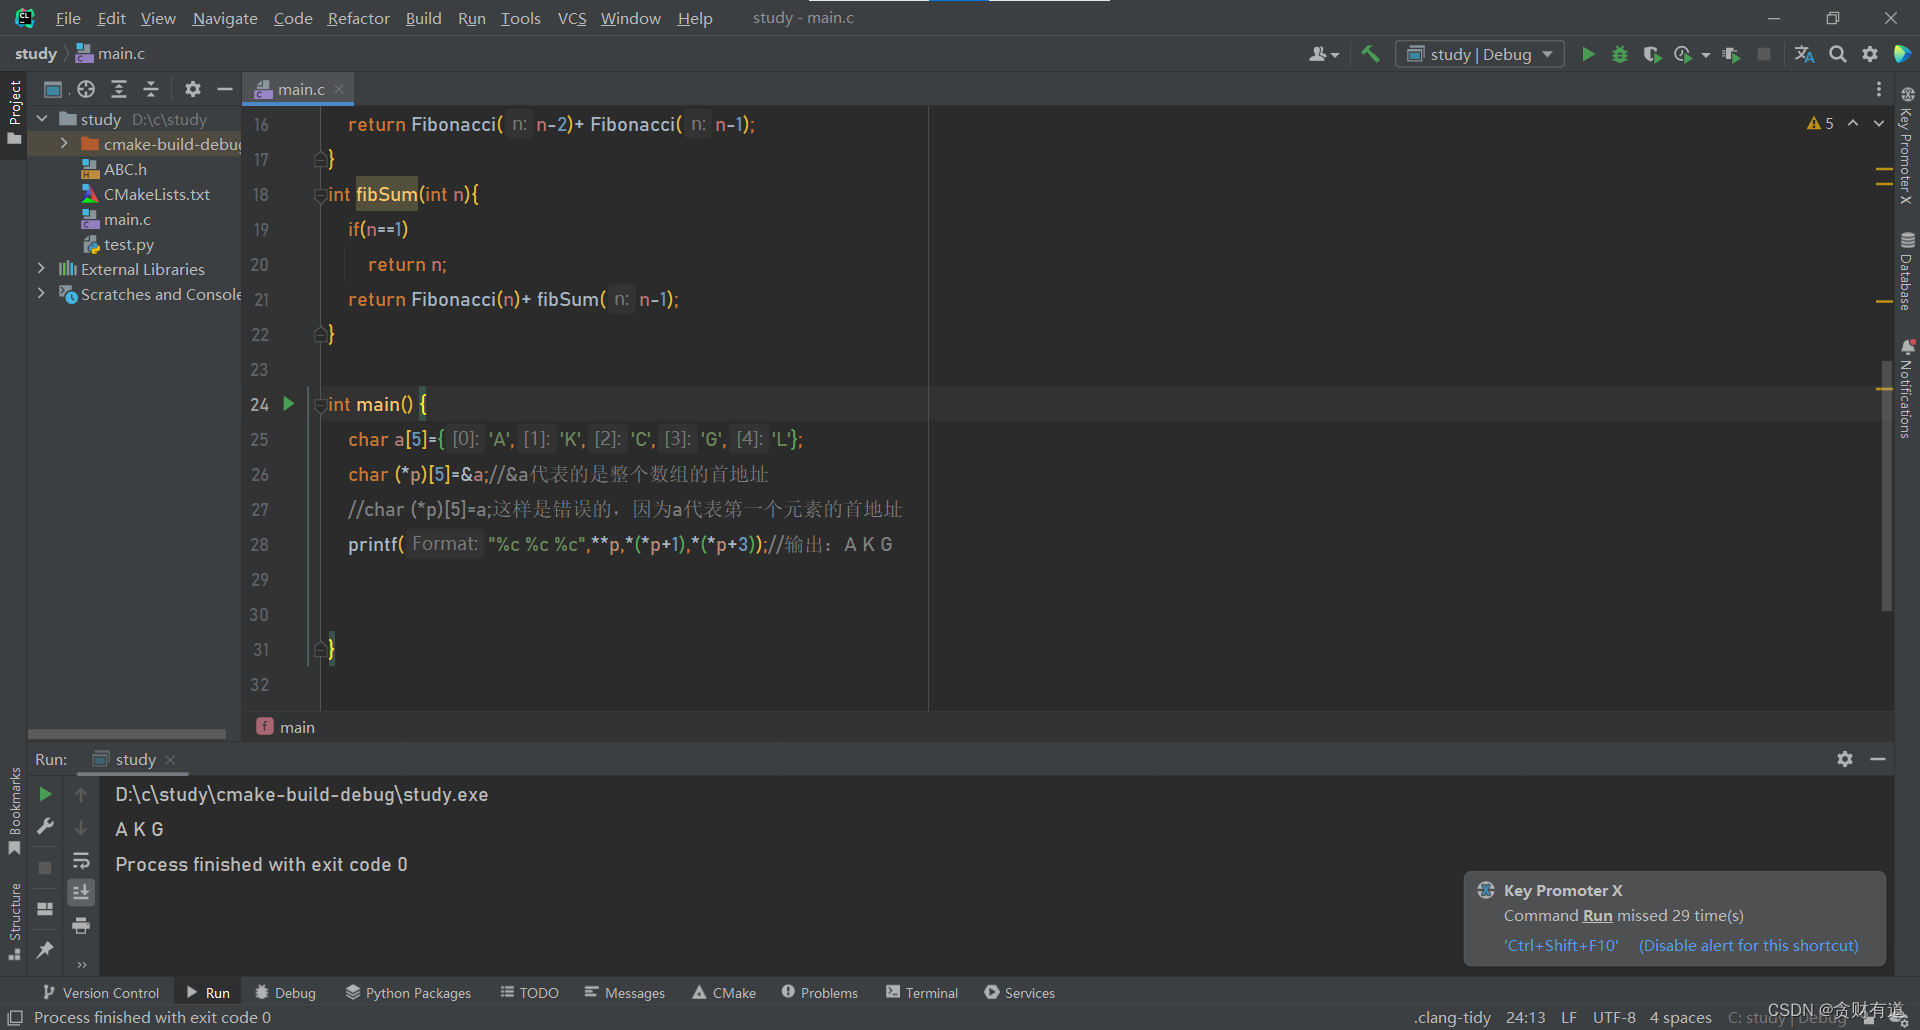Click the Project panel horizontal scrollbar

[x=127, y=734]
